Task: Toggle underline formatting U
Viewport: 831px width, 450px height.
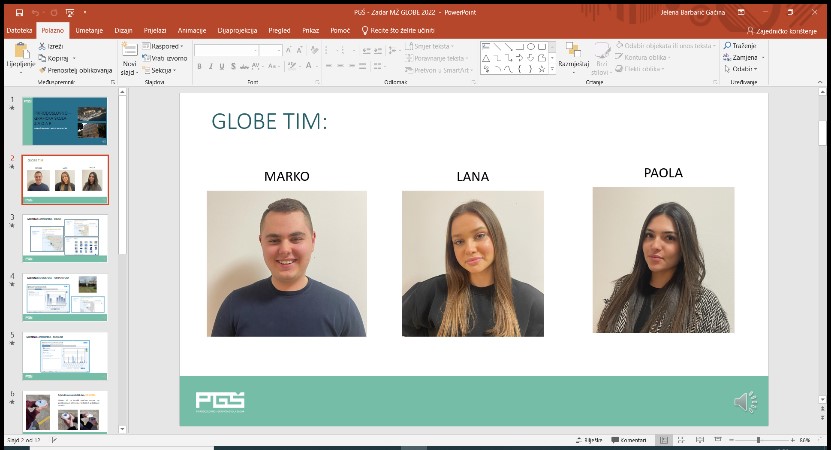Action: [222, 66]
